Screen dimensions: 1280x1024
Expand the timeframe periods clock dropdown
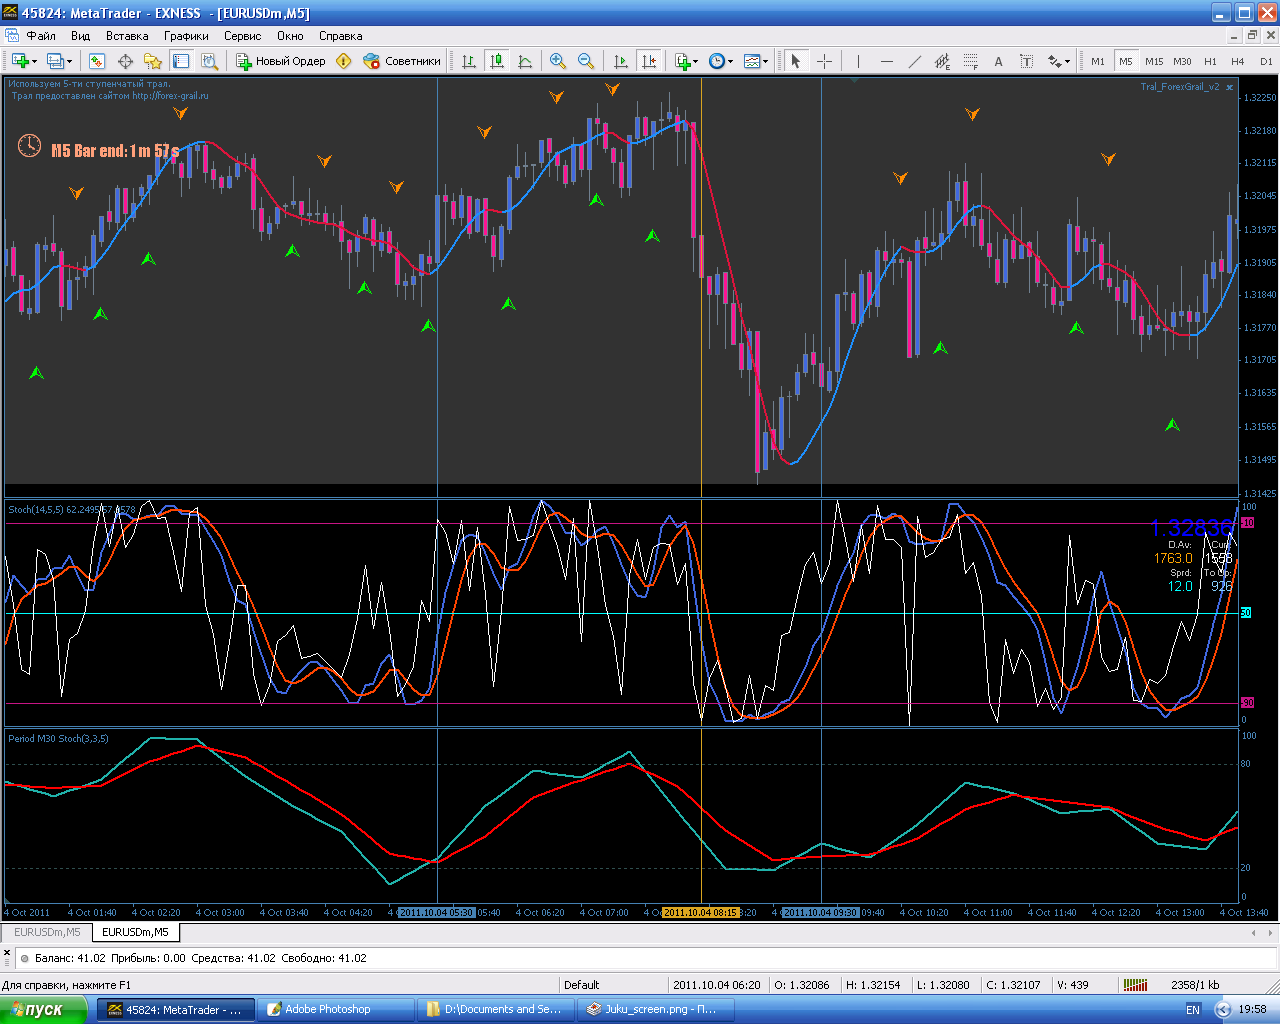(721, 61)
